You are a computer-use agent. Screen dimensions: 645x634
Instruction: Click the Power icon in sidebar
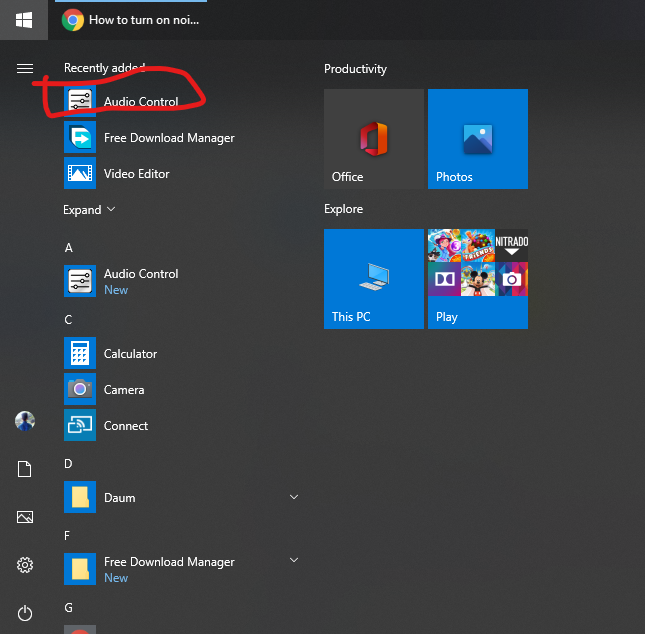coord(25,613)
